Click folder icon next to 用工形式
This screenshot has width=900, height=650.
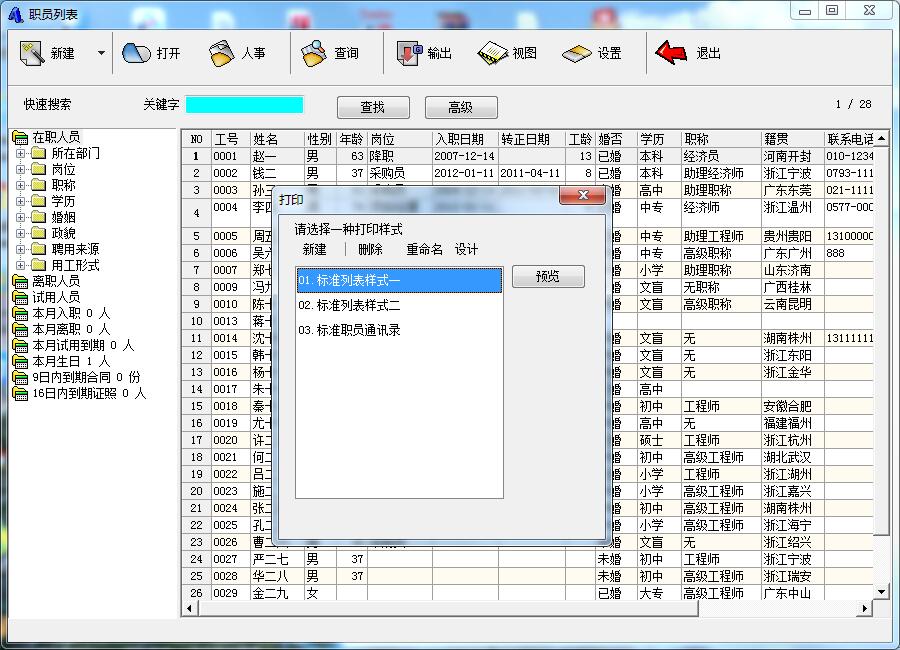(38, 266)
